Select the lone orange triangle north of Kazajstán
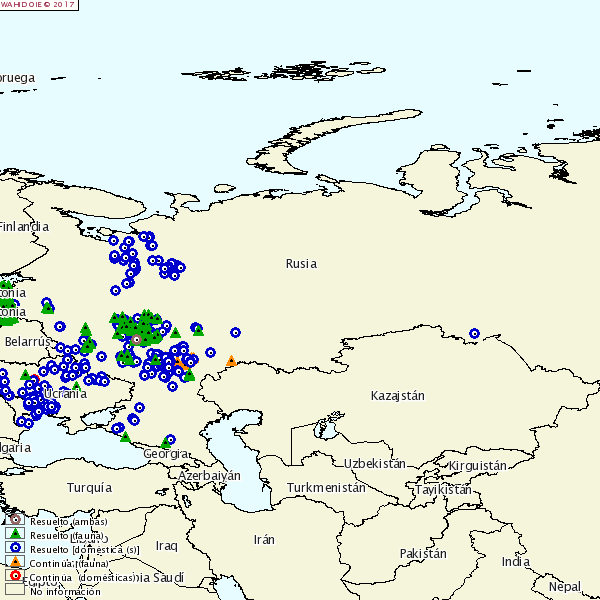Screen dimensions: 600x600 click(231, 361)
